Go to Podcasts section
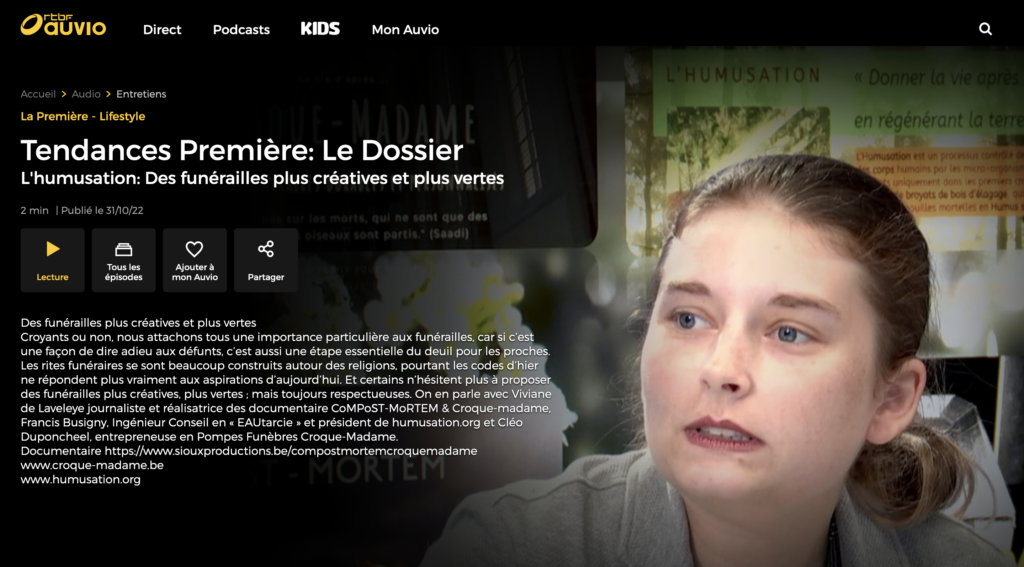The image size is (1024, 567). [x=241, y=29]
